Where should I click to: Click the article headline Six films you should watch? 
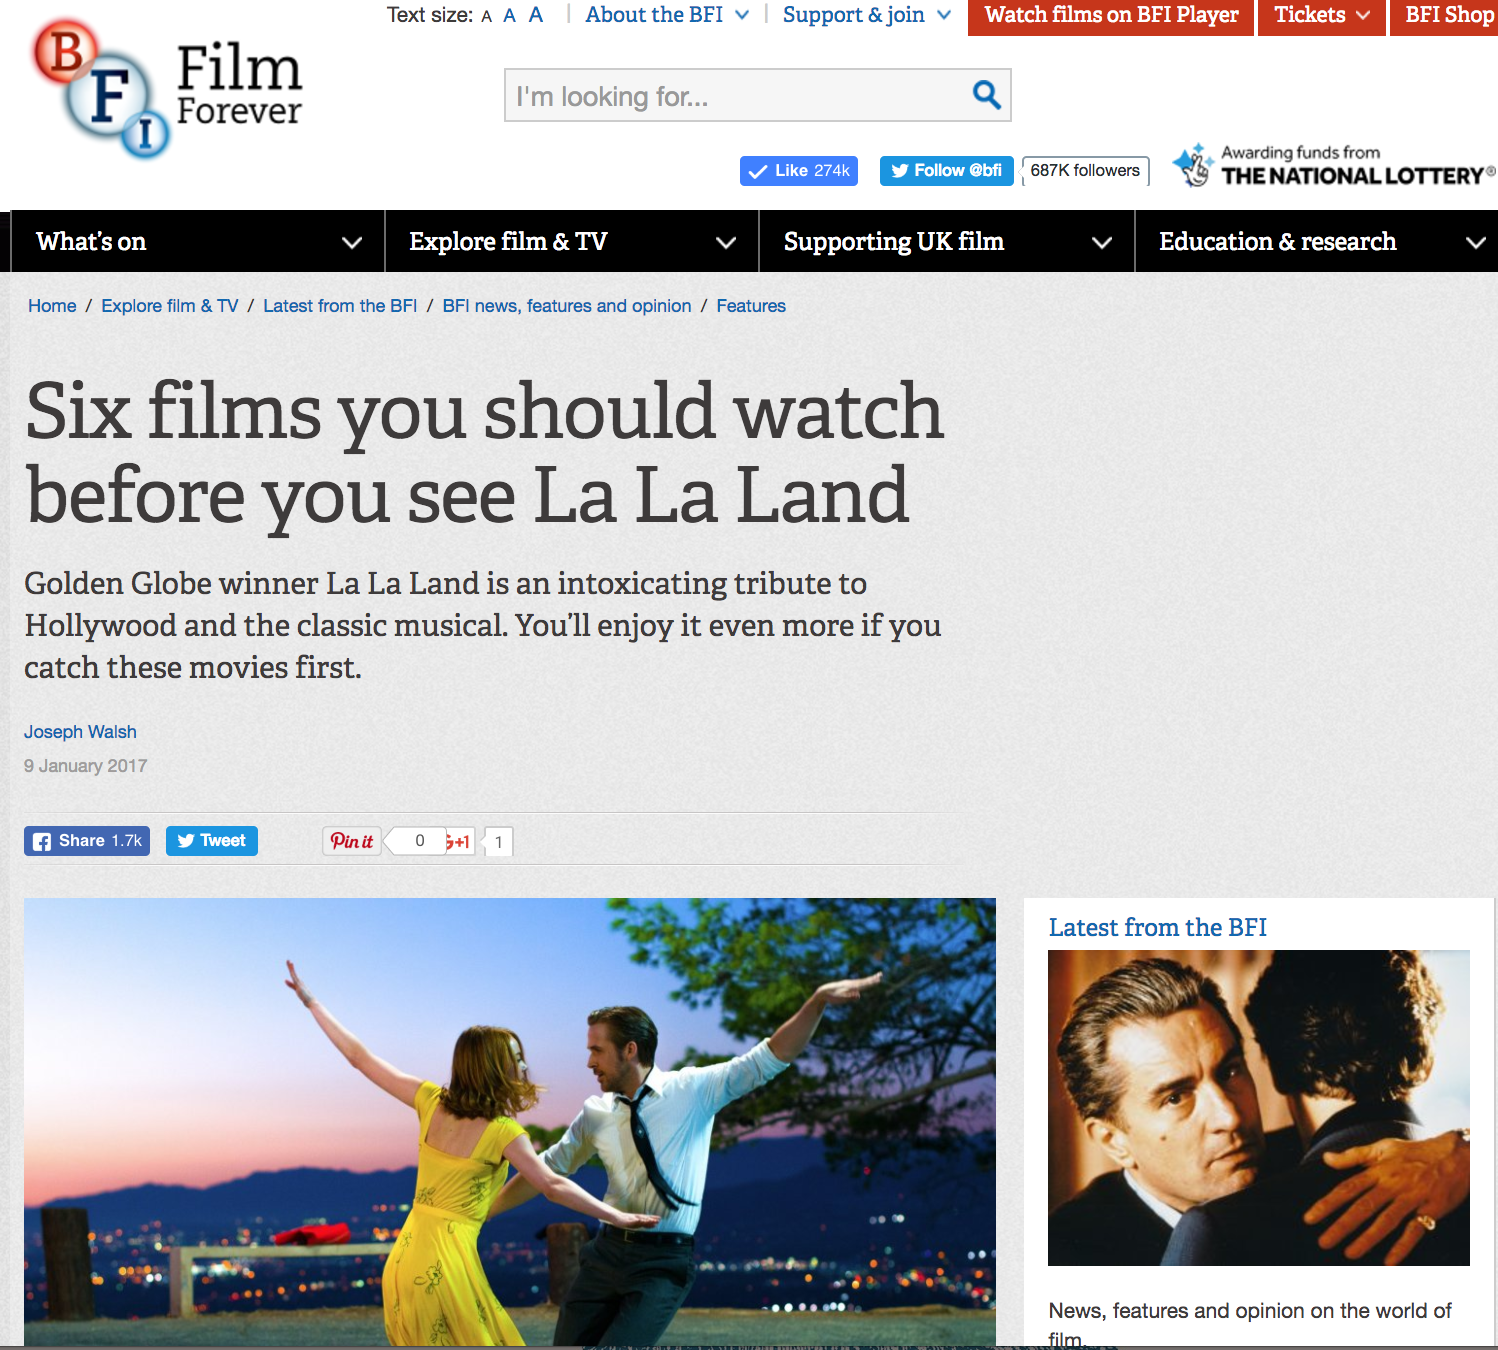point(485,454)
